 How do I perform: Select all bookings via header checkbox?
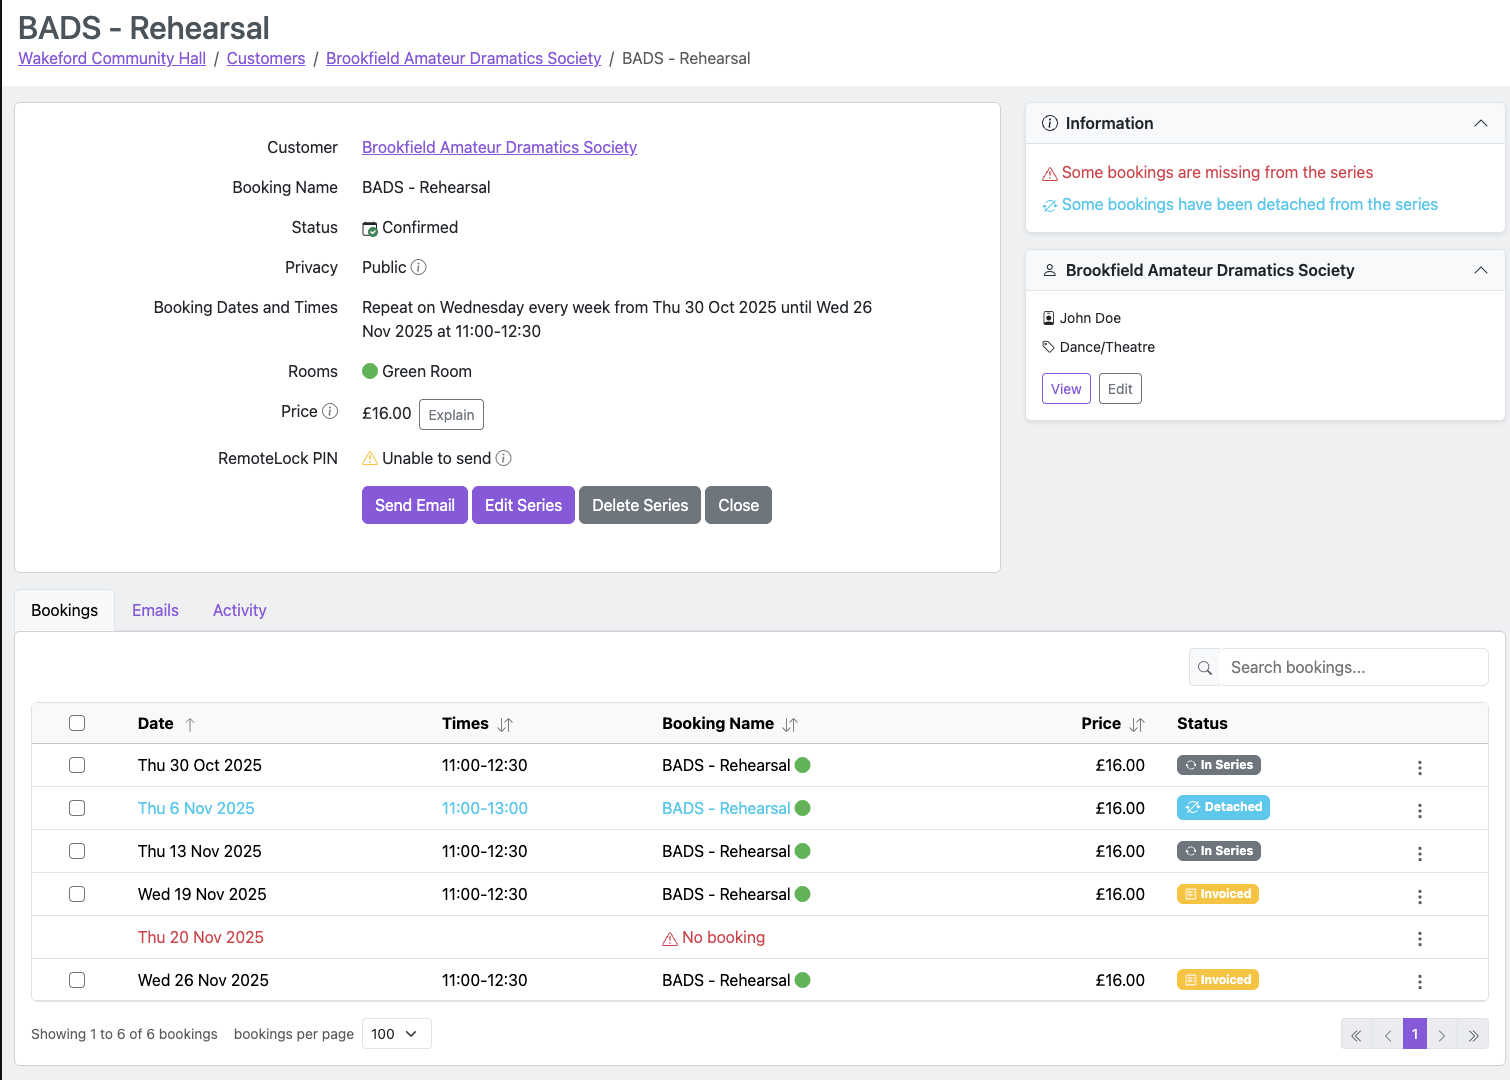click(77, 723)
